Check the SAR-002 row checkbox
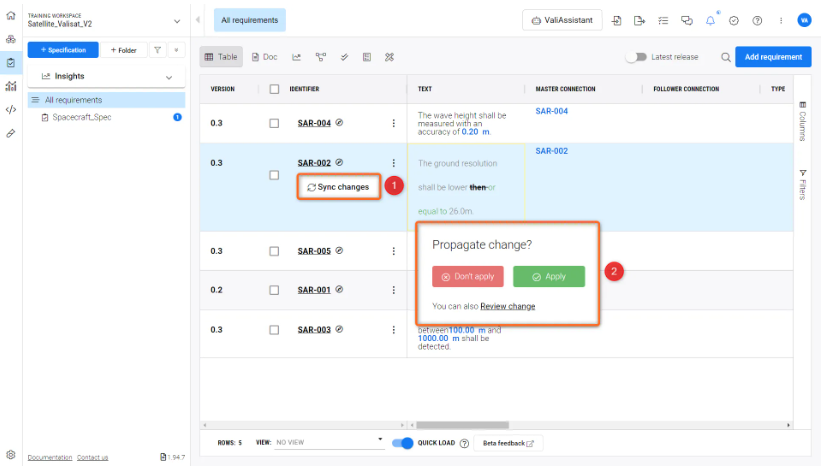Screen dimensions: 822x476 (x=274, y=175)
